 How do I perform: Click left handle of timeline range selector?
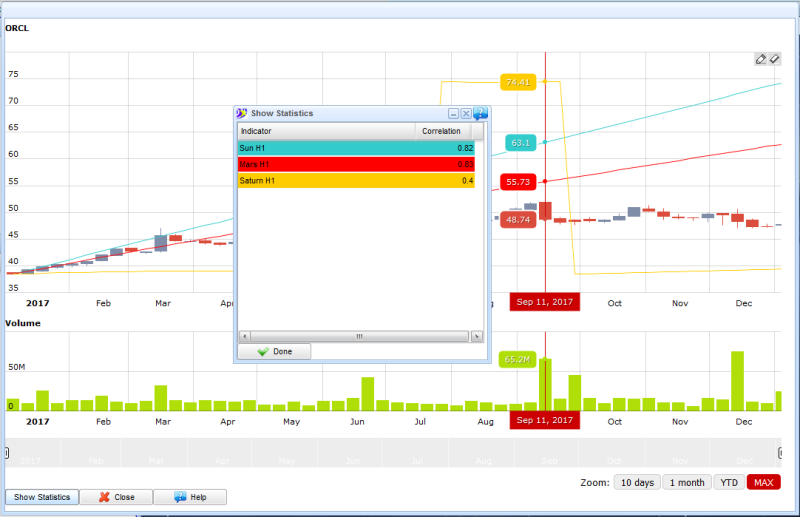point(8,453)
